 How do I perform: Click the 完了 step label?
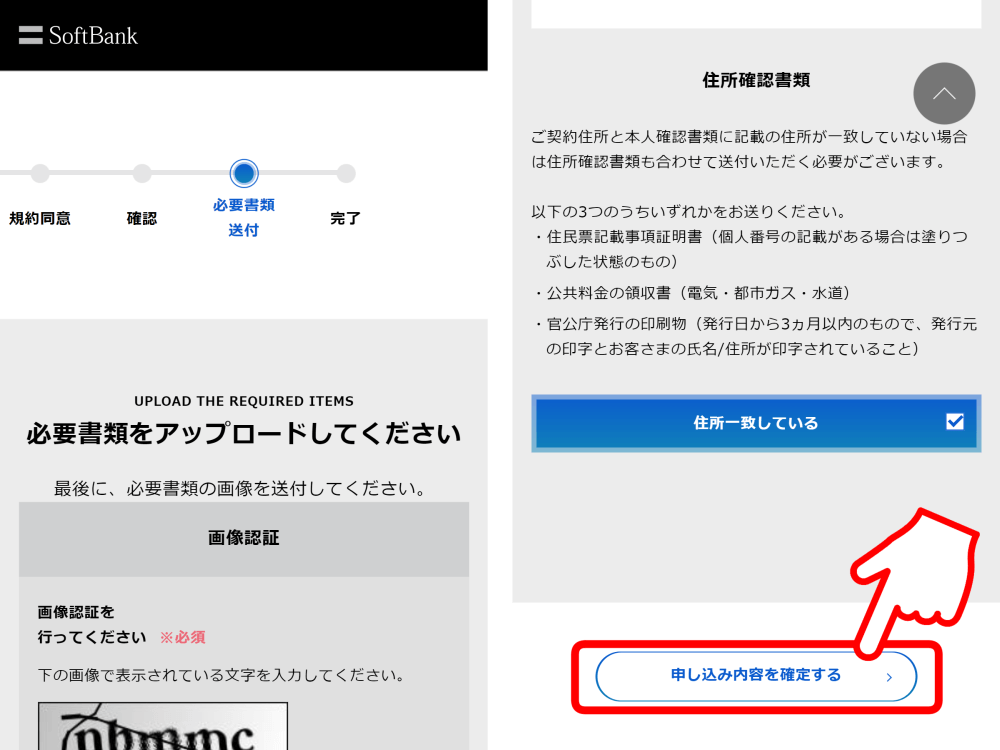coord(346,218)
